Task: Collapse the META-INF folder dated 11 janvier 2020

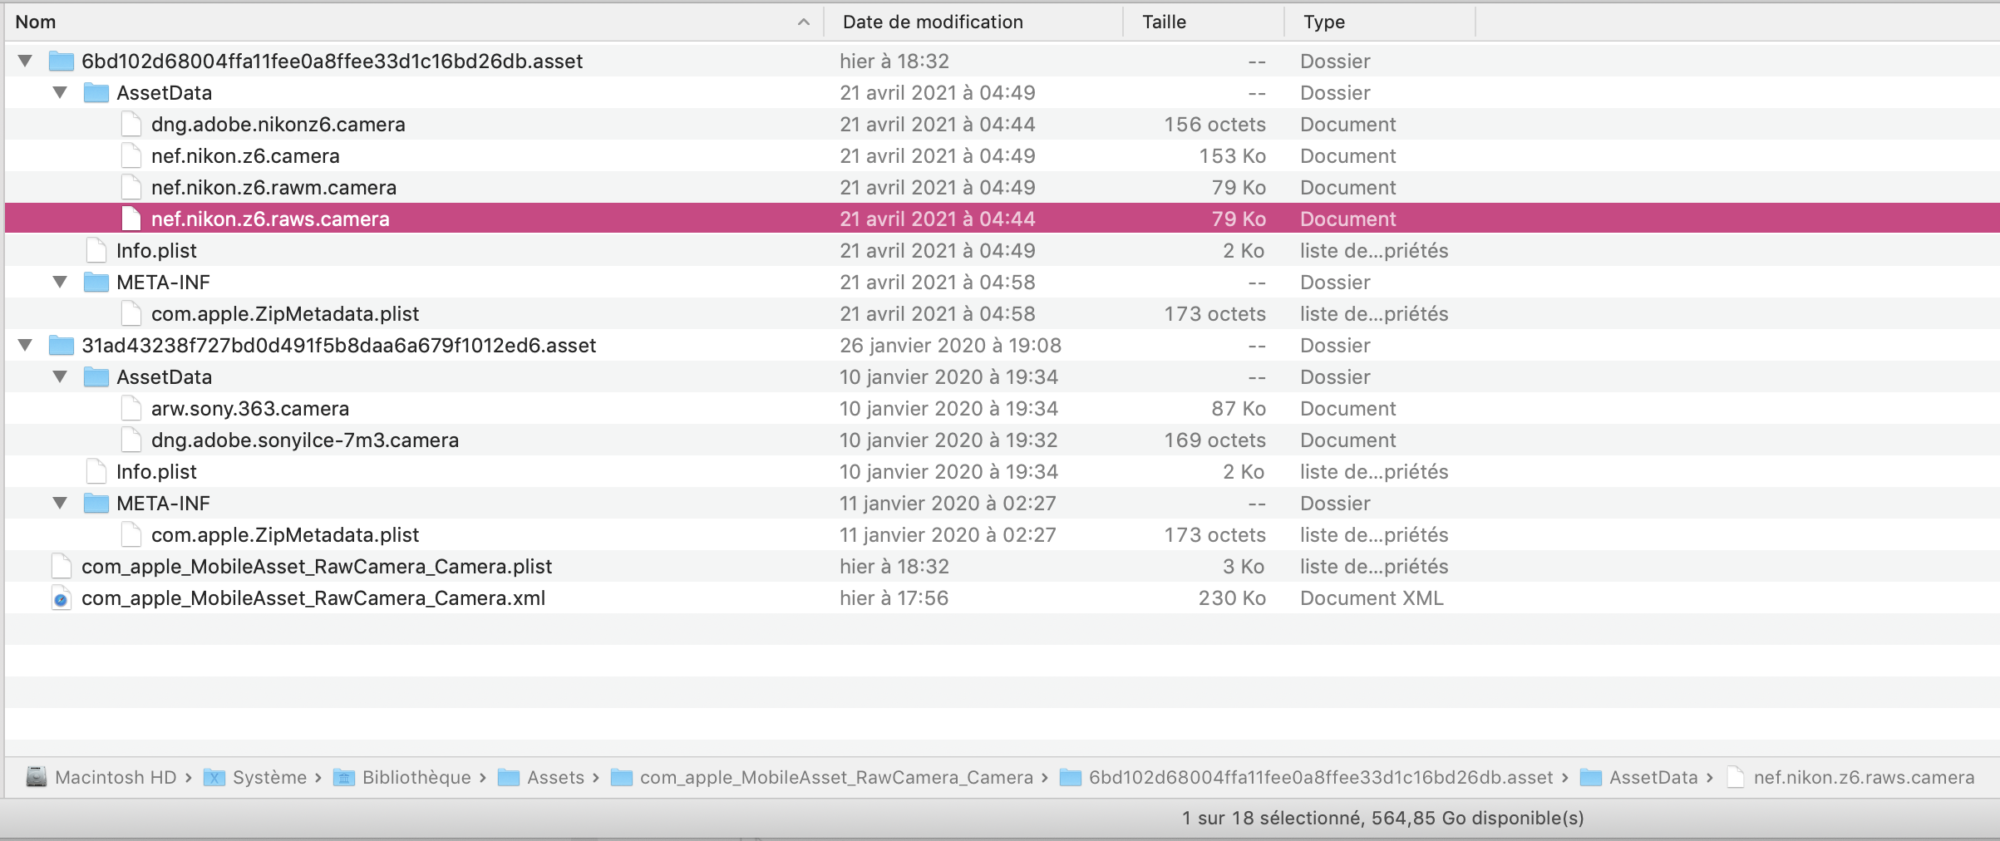Action: click(x=60, y=503)
